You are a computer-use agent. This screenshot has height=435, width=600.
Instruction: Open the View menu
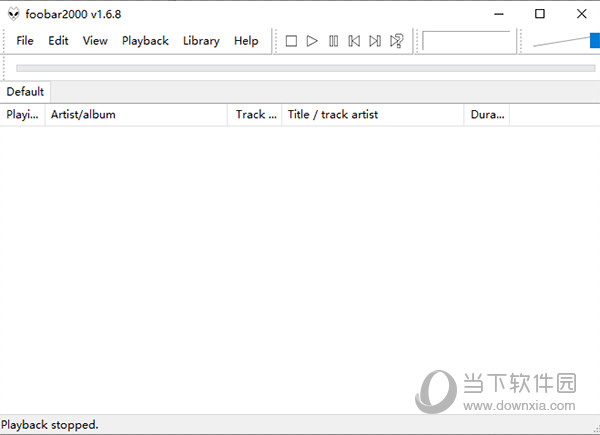95,41
